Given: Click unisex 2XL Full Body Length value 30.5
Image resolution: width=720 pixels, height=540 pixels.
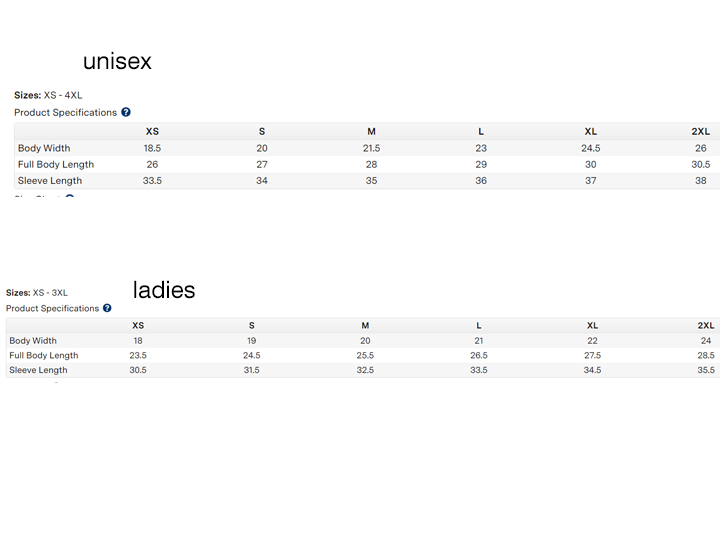Looking at the screenshot, I should pos(700,165).
